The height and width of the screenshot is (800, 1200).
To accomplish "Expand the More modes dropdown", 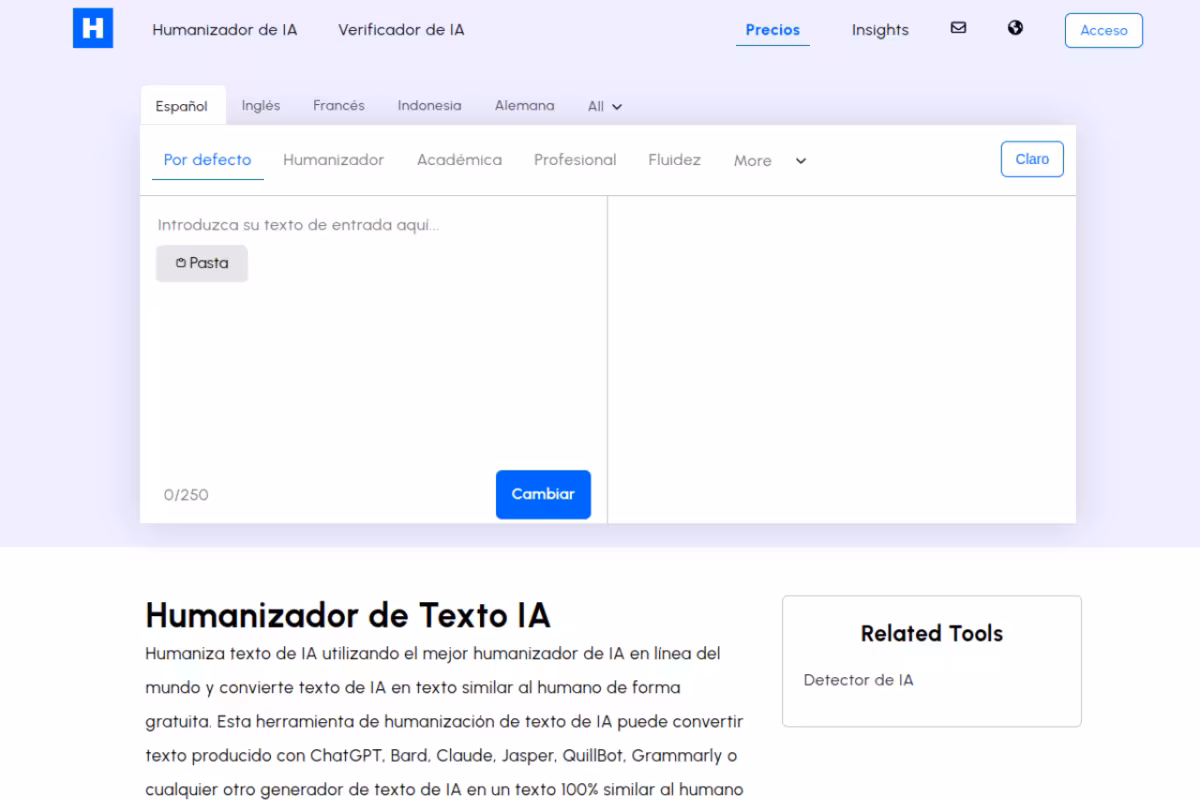I will coord(770,161).
